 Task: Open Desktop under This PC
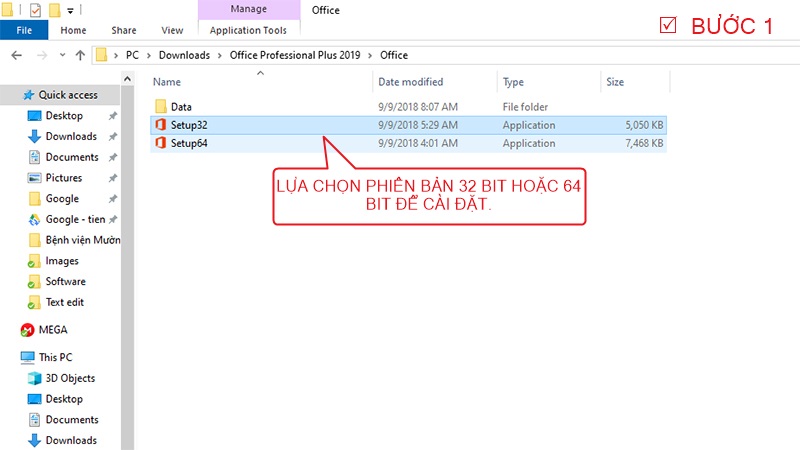(x=64, y=399)
